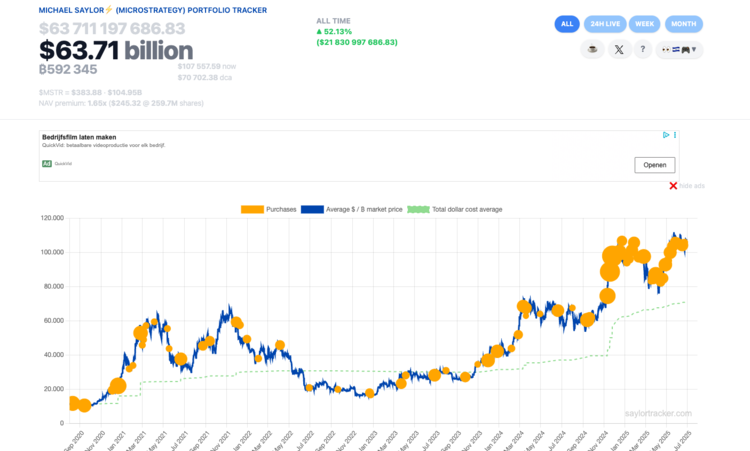This screenshot has width=750, height=451.
Task: Click the '52.13%' all-time gain
Action: [x=334, y=32]
